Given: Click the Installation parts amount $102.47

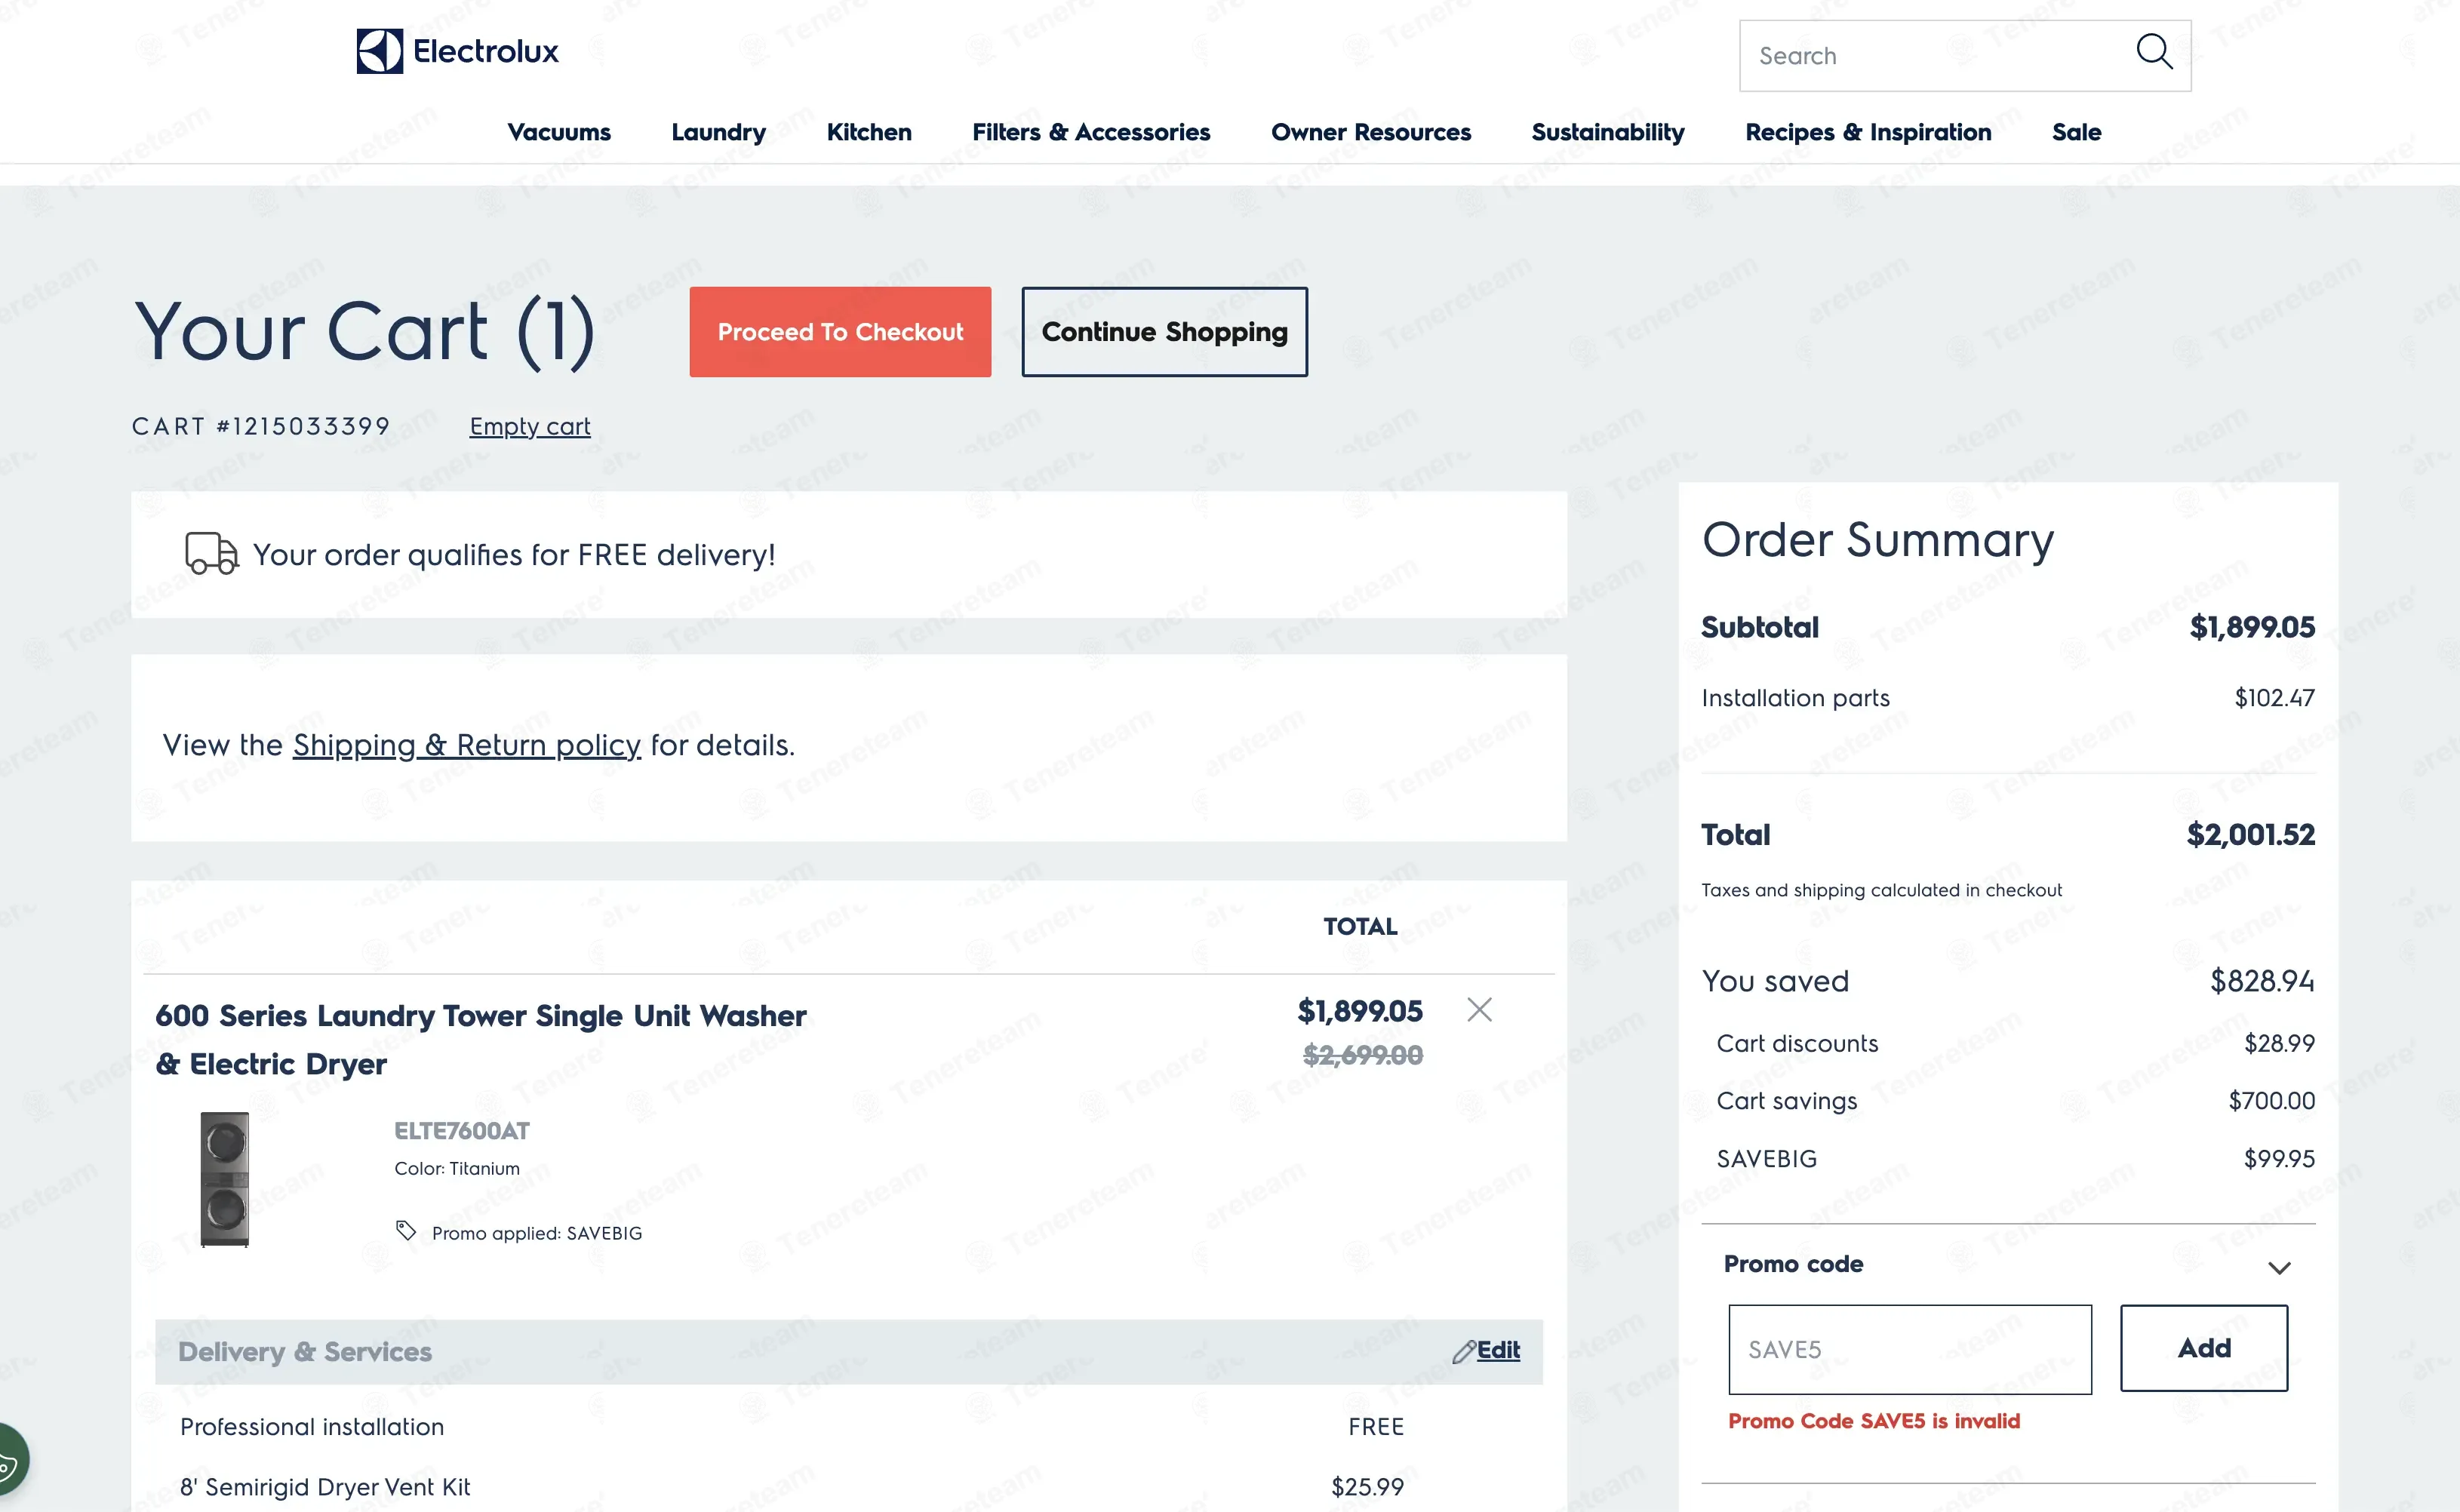Looking at the screenshot, I should tap(2274, 697).
